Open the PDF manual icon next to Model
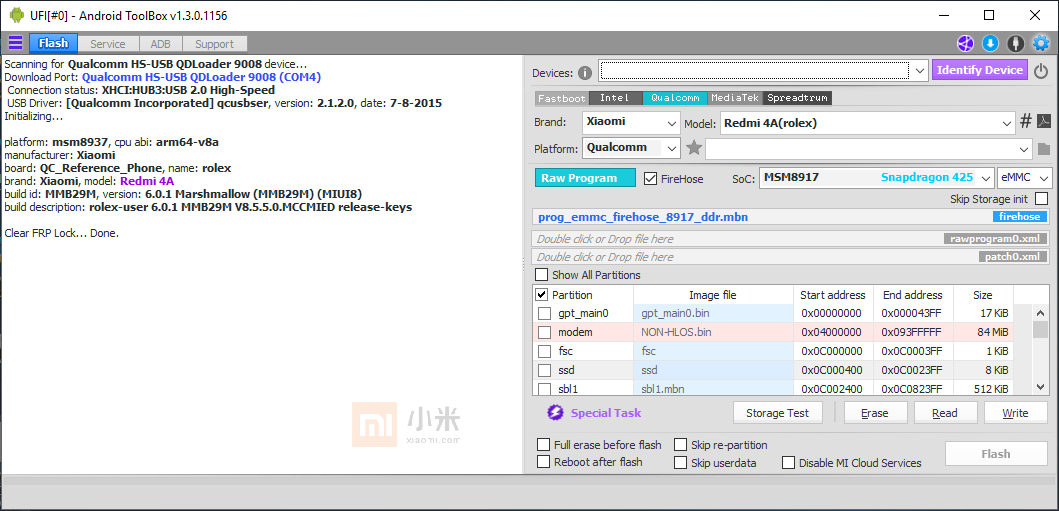 pos(1043,121)
